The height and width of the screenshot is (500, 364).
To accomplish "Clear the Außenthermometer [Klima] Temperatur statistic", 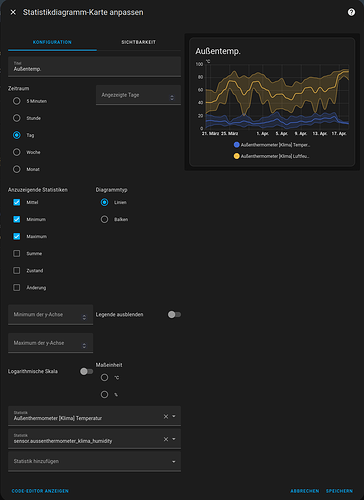I will pos(166,416).
